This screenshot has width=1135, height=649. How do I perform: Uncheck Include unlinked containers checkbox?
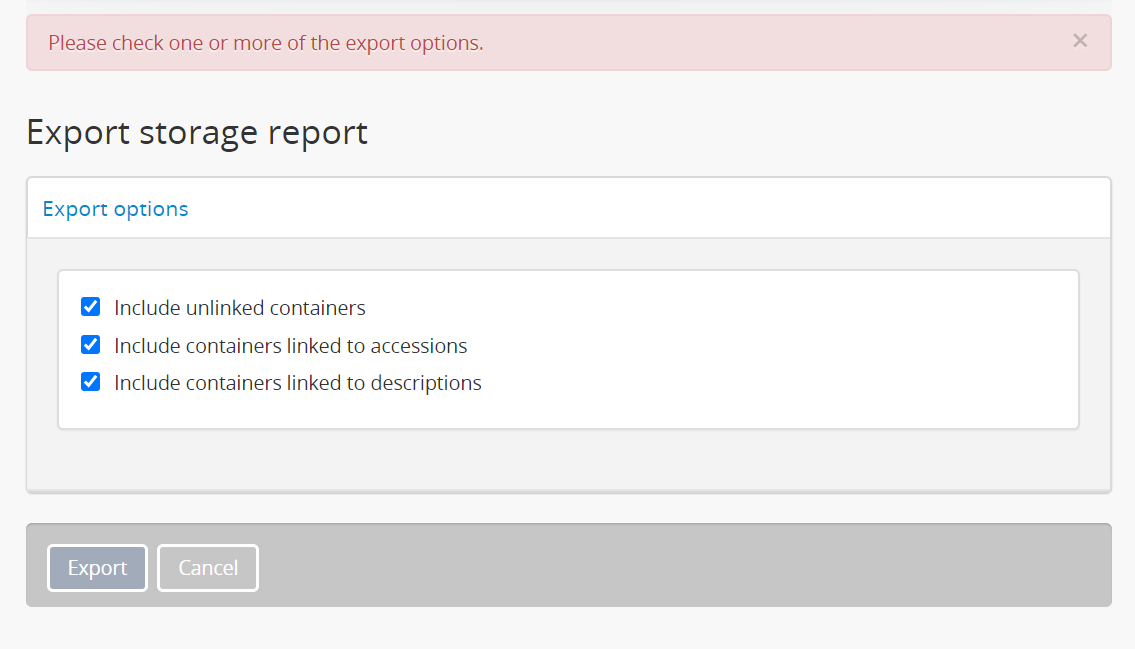pos(91,306)
